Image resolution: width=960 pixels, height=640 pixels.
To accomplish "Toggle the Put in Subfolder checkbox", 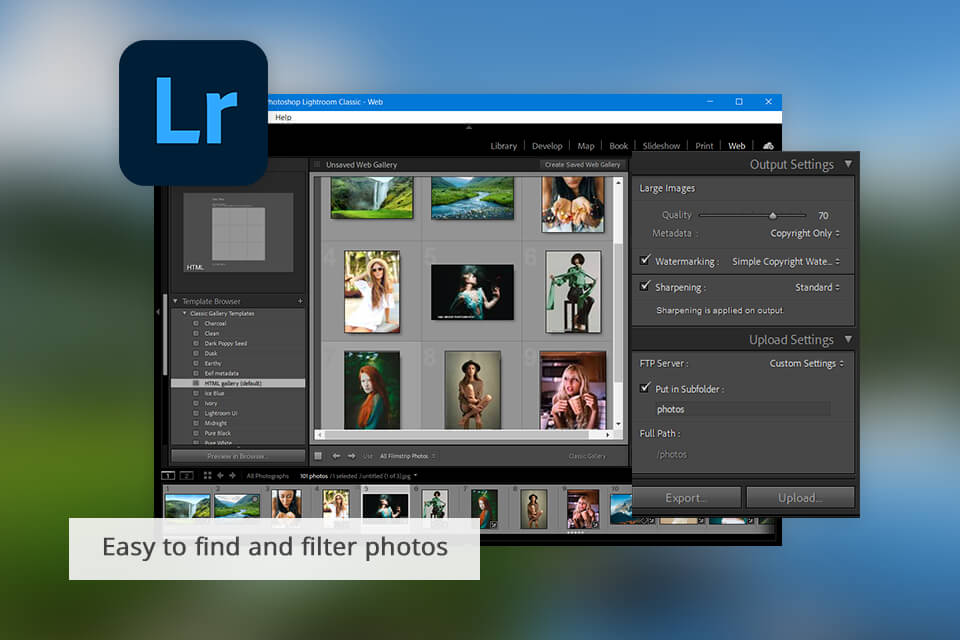I will pyautogui.click(x=645, y=388).
